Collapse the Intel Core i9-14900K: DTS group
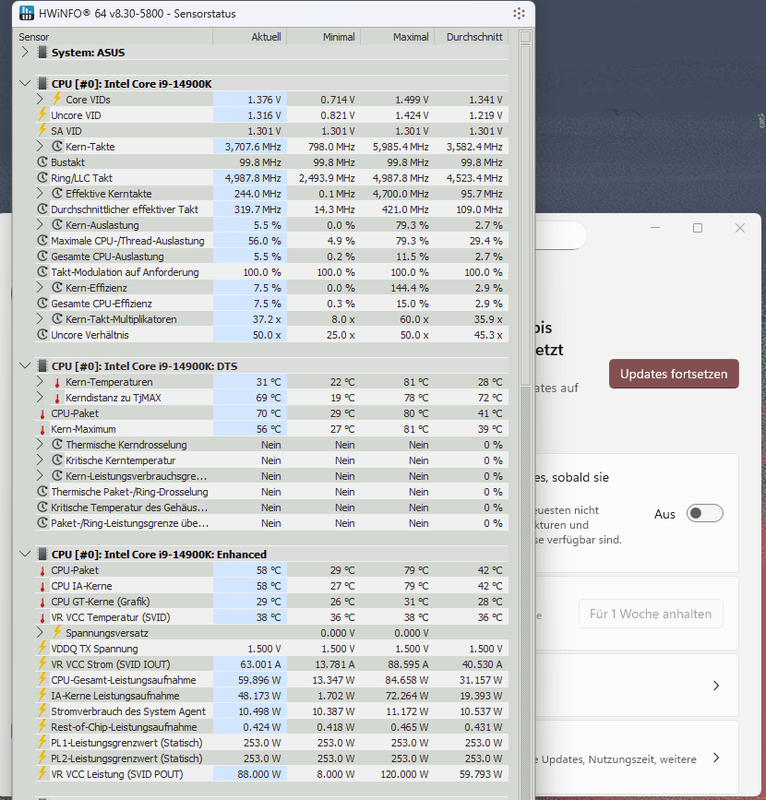This screenshot has height=800, width=766. pos(24,366)
